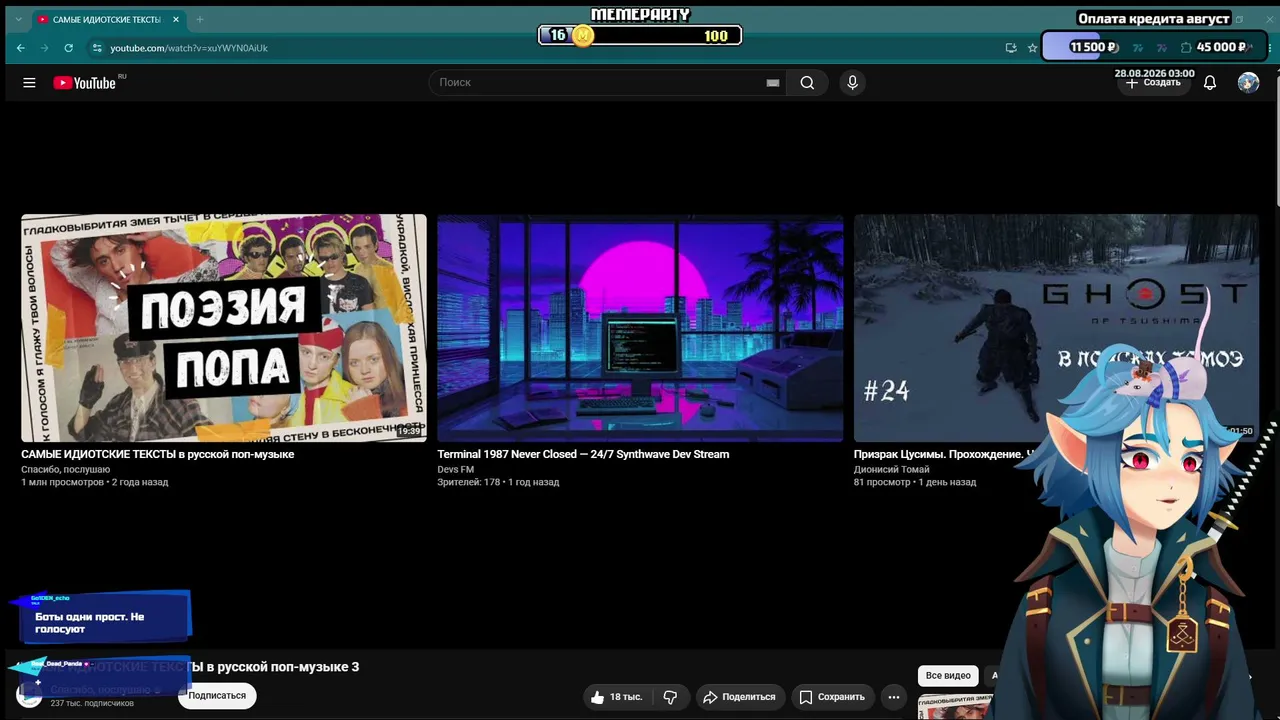Open the on-screen keyboard in search box

pyautogui.click(x=773, y=83)
